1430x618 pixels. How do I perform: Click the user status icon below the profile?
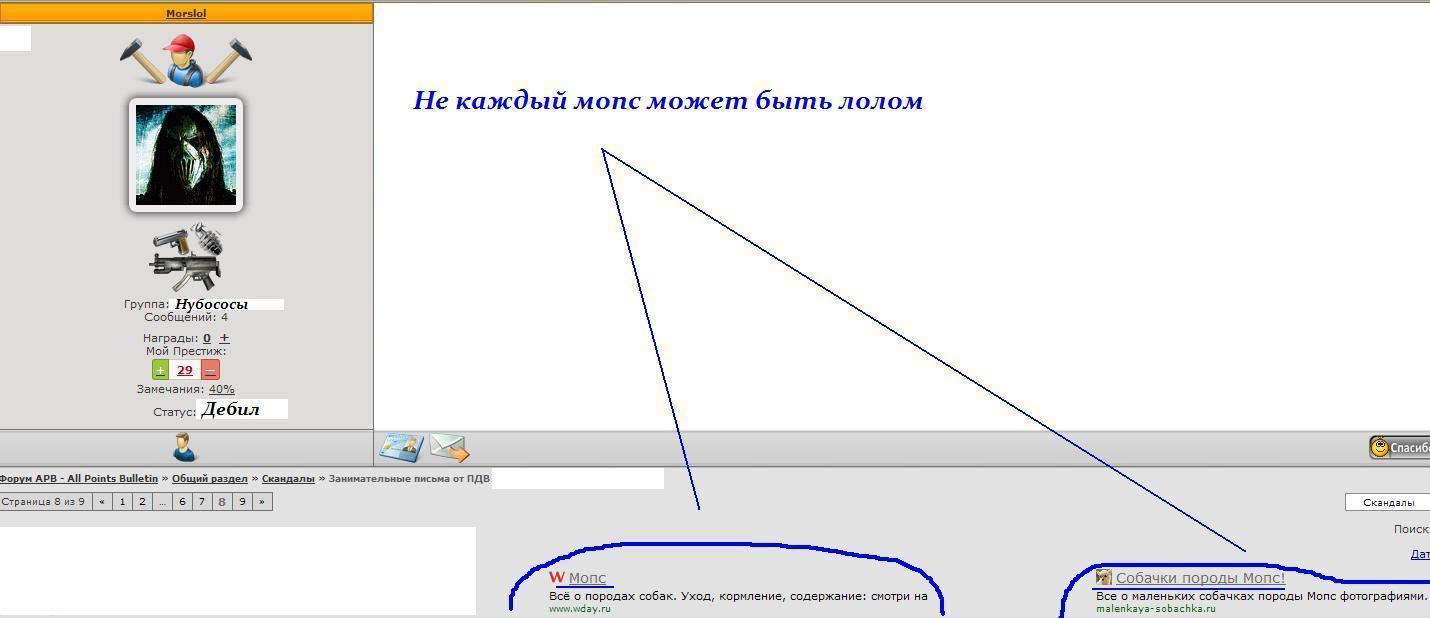coord(185,447)
